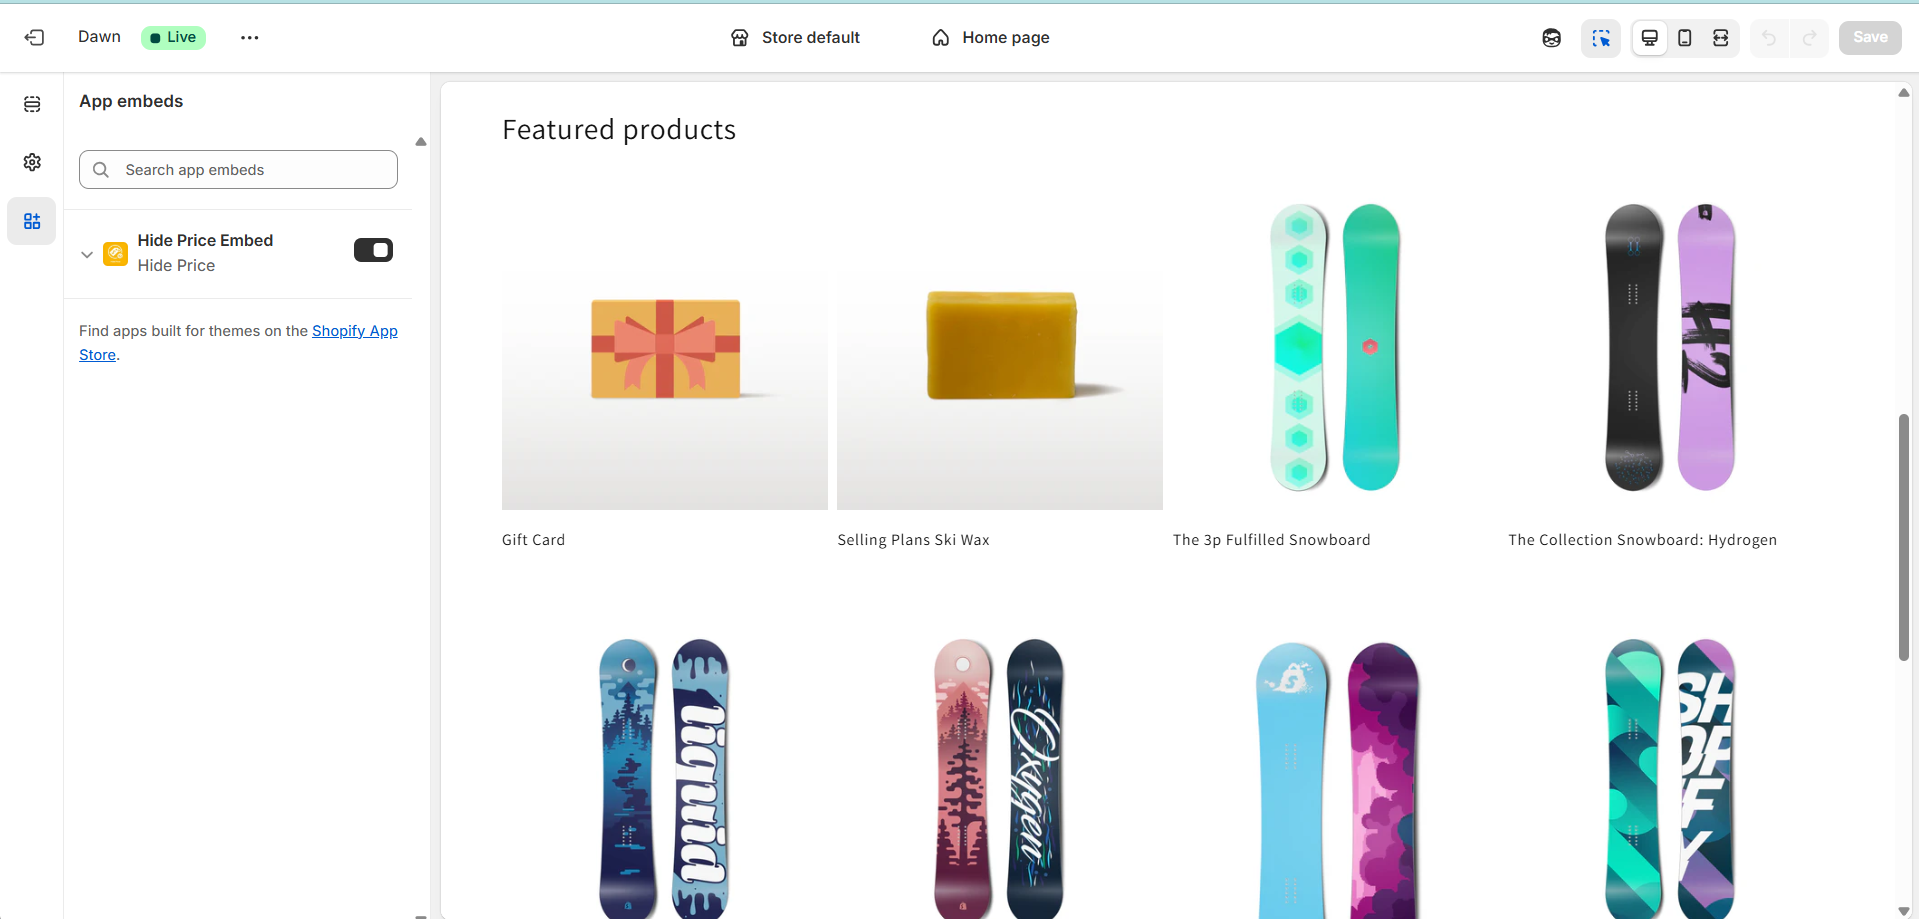The width and height of the screenshot is (1919, 919).
Task: Click the Save button
Action: pos(1869,38)
